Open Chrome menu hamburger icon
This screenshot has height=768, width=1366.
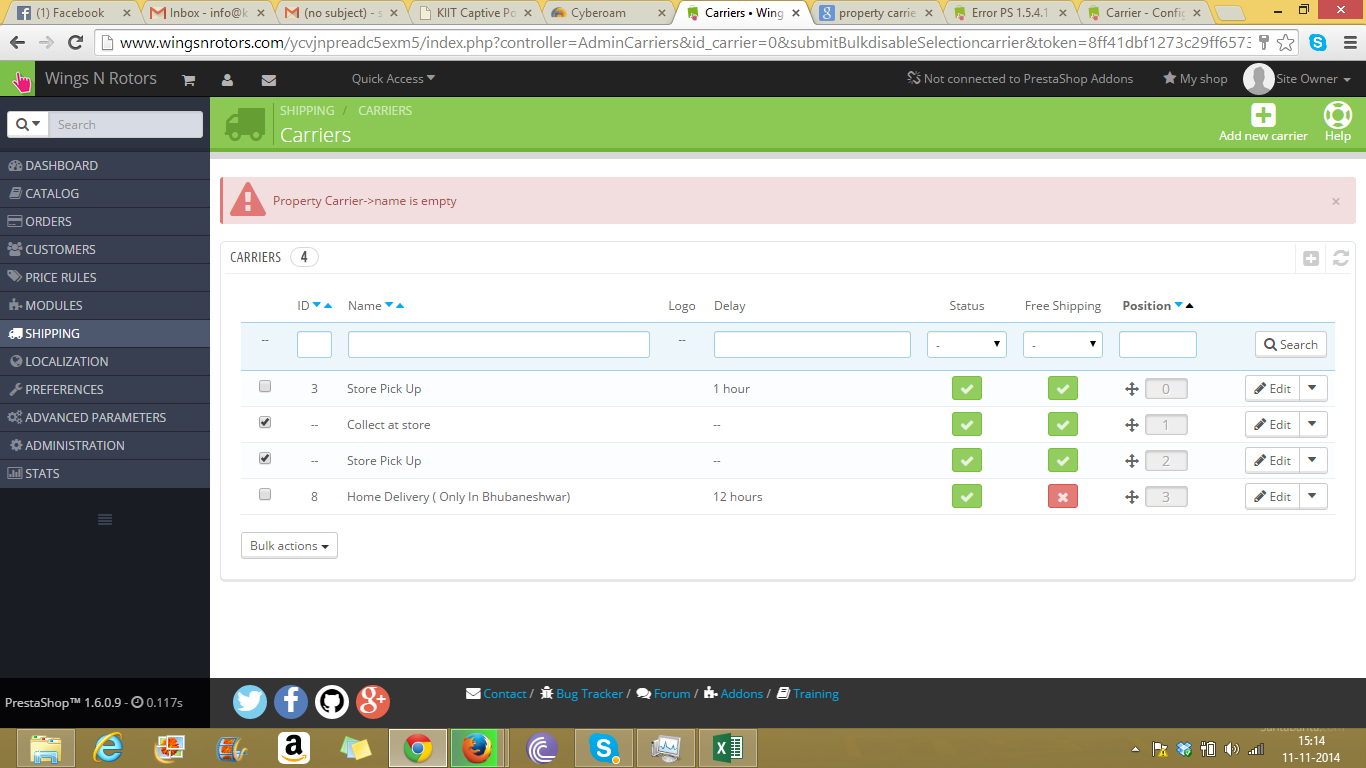point(1347,43)
